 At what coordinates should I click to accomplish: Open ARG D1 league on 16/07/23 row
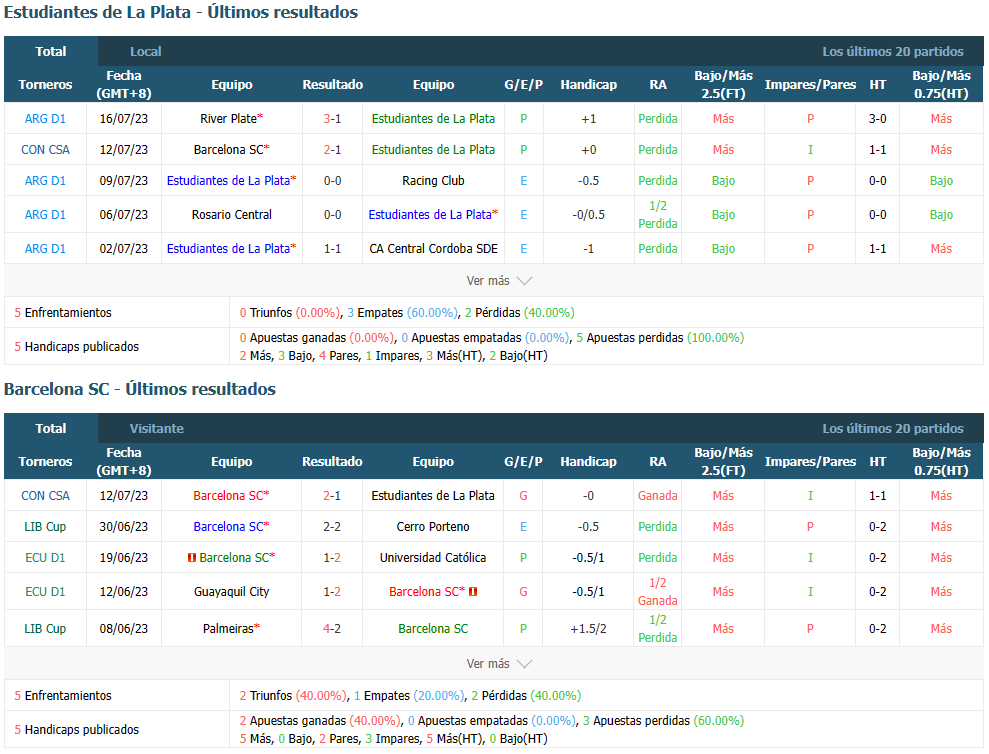[45, 119]
